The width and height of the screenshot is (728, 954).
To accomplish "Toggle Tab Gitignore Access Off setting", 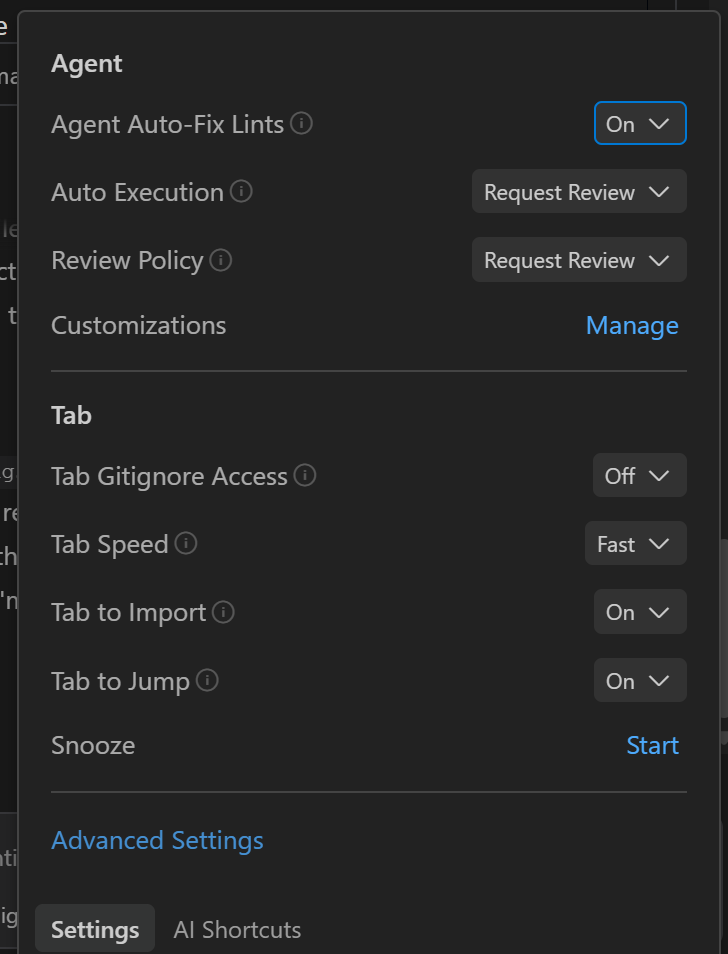I will pos(639,476).
